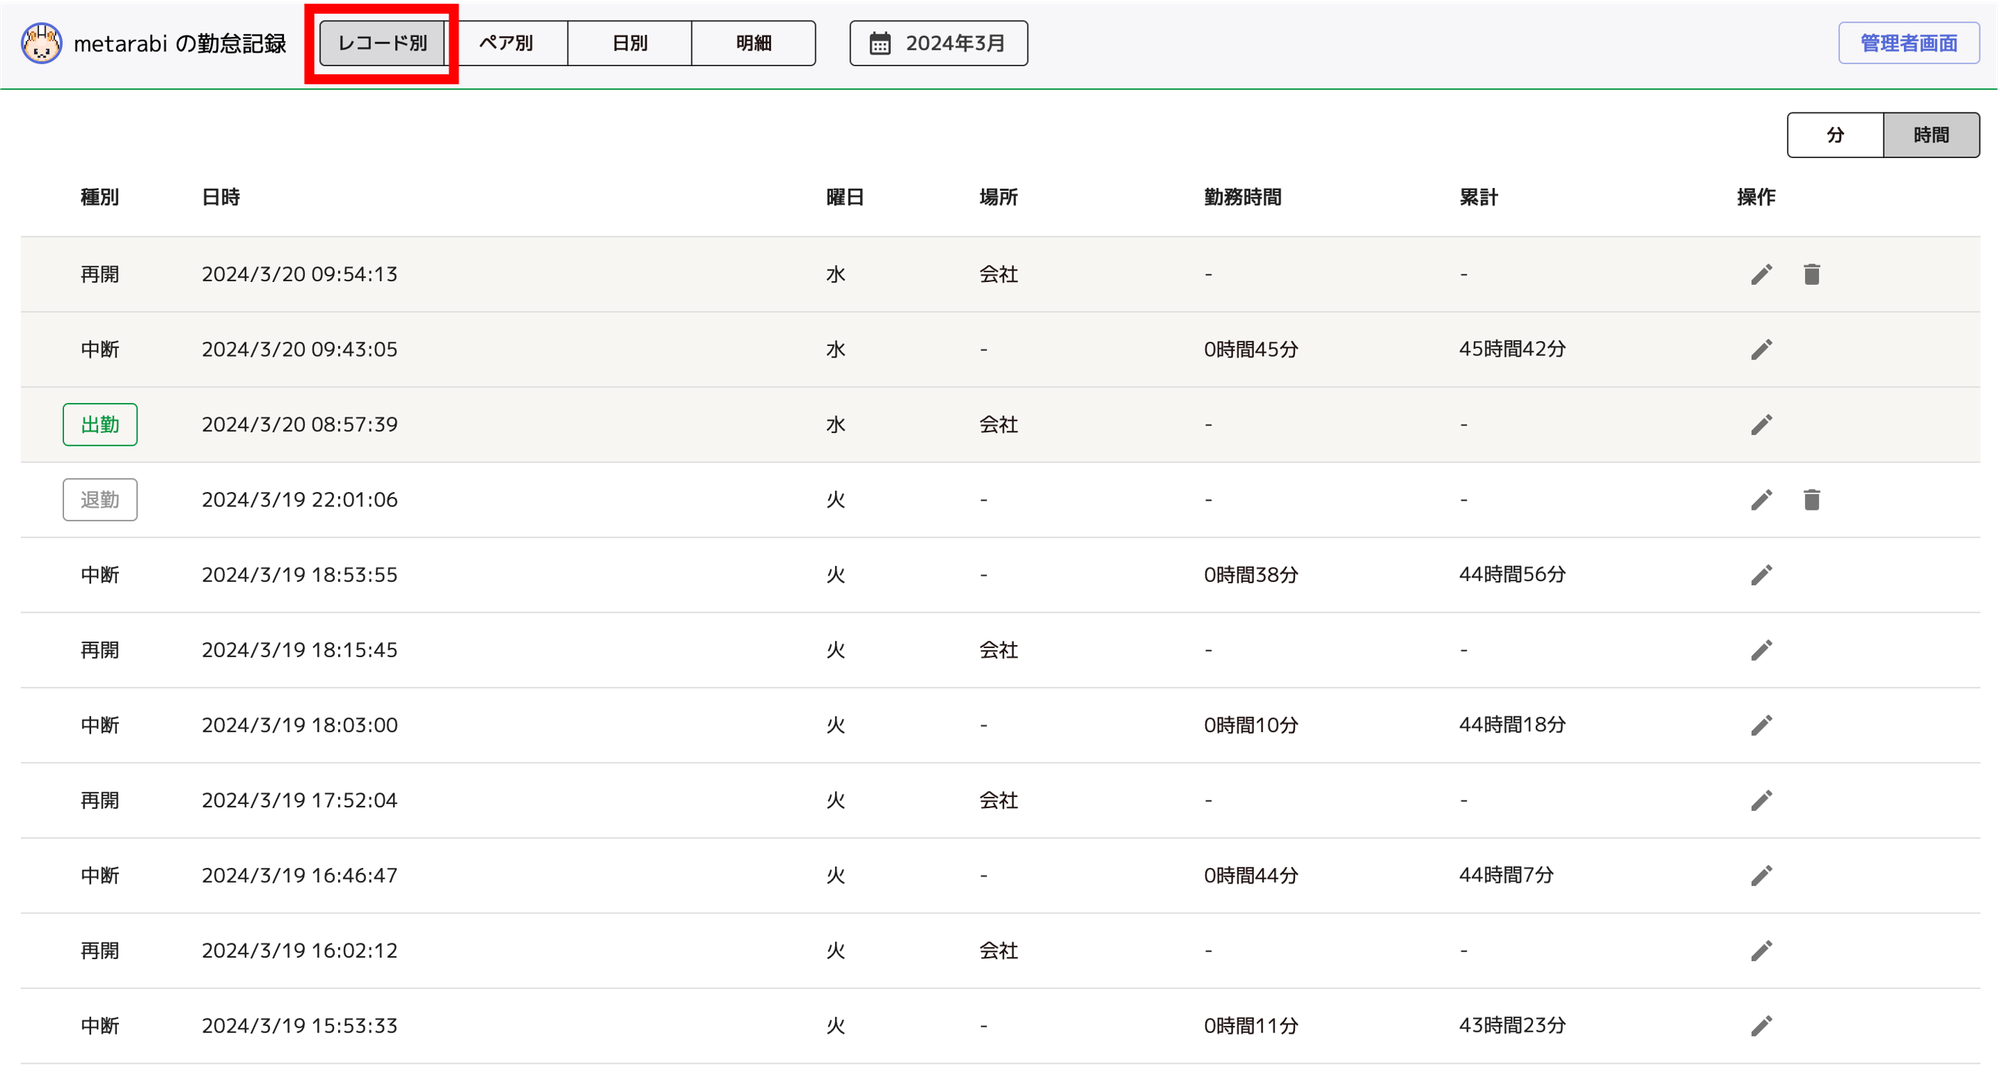Click the 44時間18分 cumulative value
Viewport: 2000px width, 1083px height.
click(x=1512, y=725)
